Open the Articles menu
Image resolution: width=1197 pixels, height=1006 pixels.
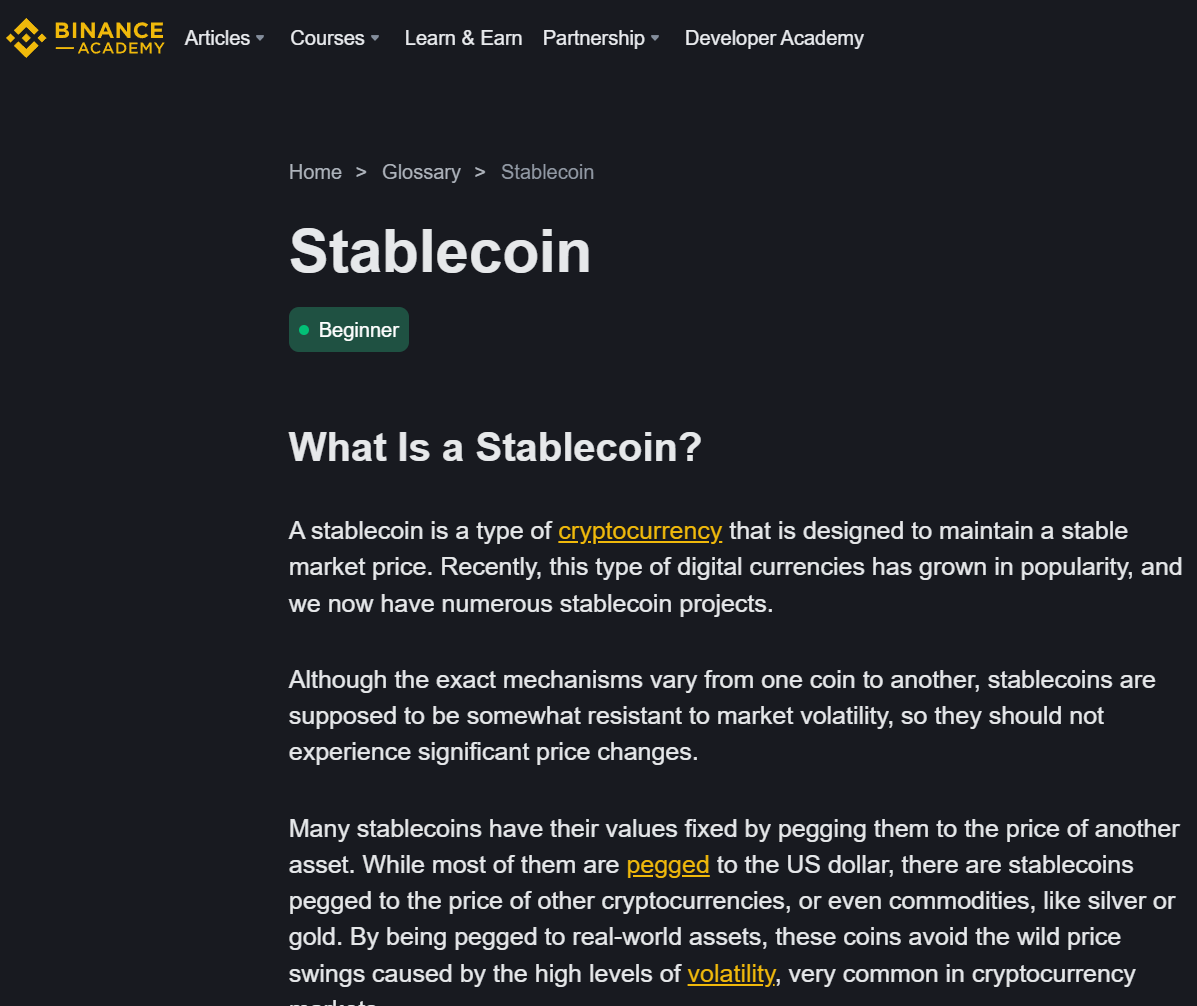pos(218,38)
